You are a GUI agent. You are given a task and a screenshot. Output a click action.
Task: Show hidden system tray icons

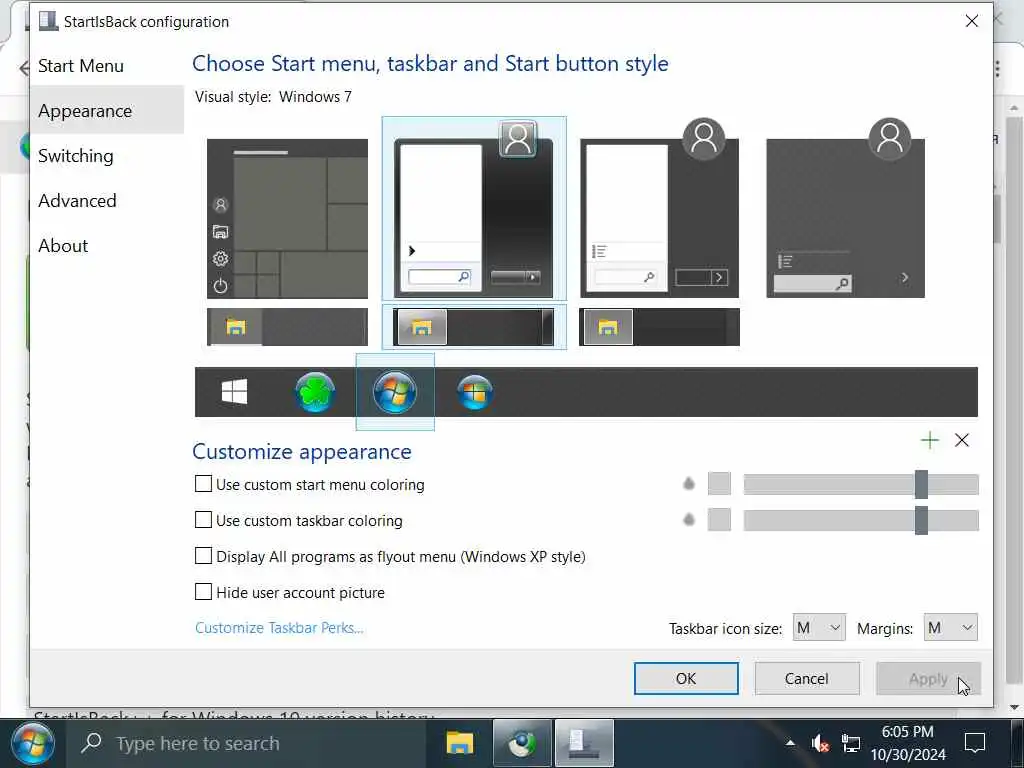point(790,743)
